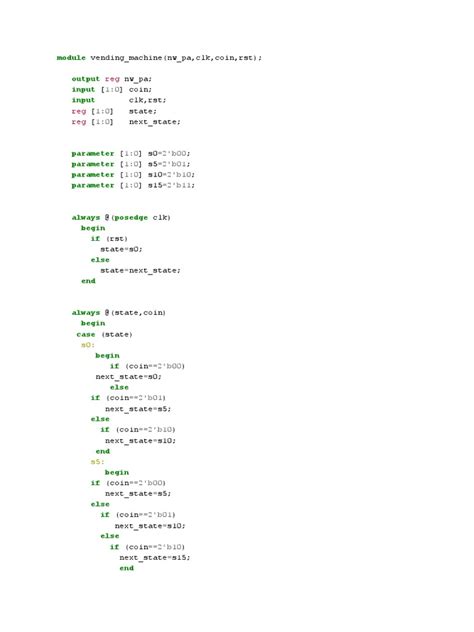The image size is (474, 632).
Task: Select the 'output reg nw_pa' line
Action: 112,79
